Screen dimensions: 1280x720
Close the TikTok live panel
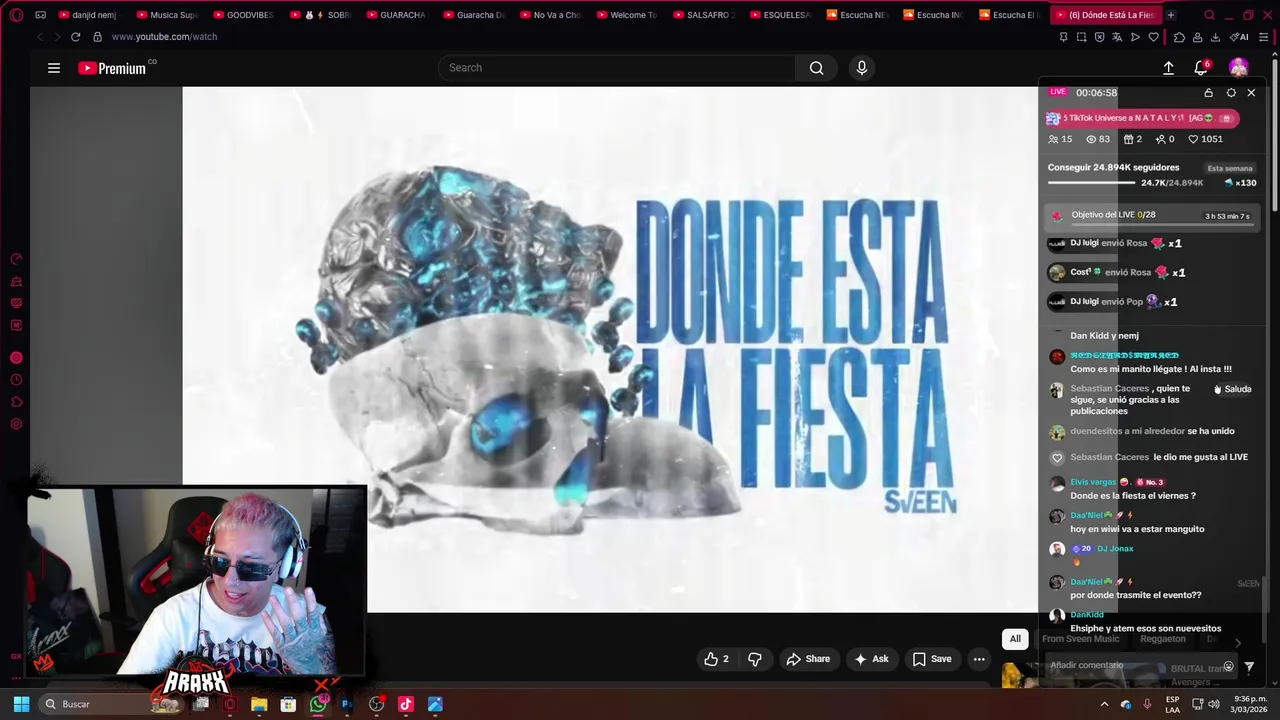click(x=1251, y=93)
